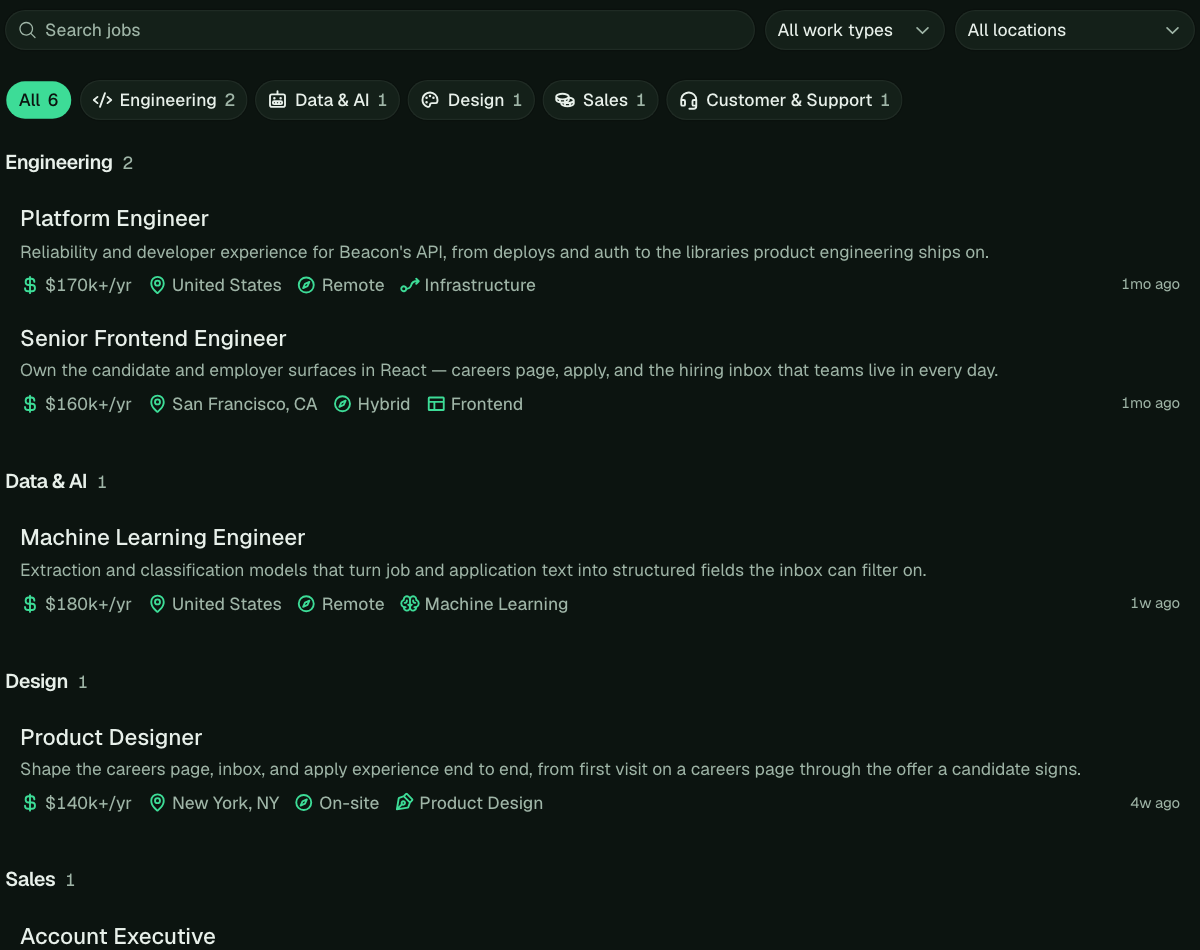Click chevron arrow in All work types

[922, 30]
